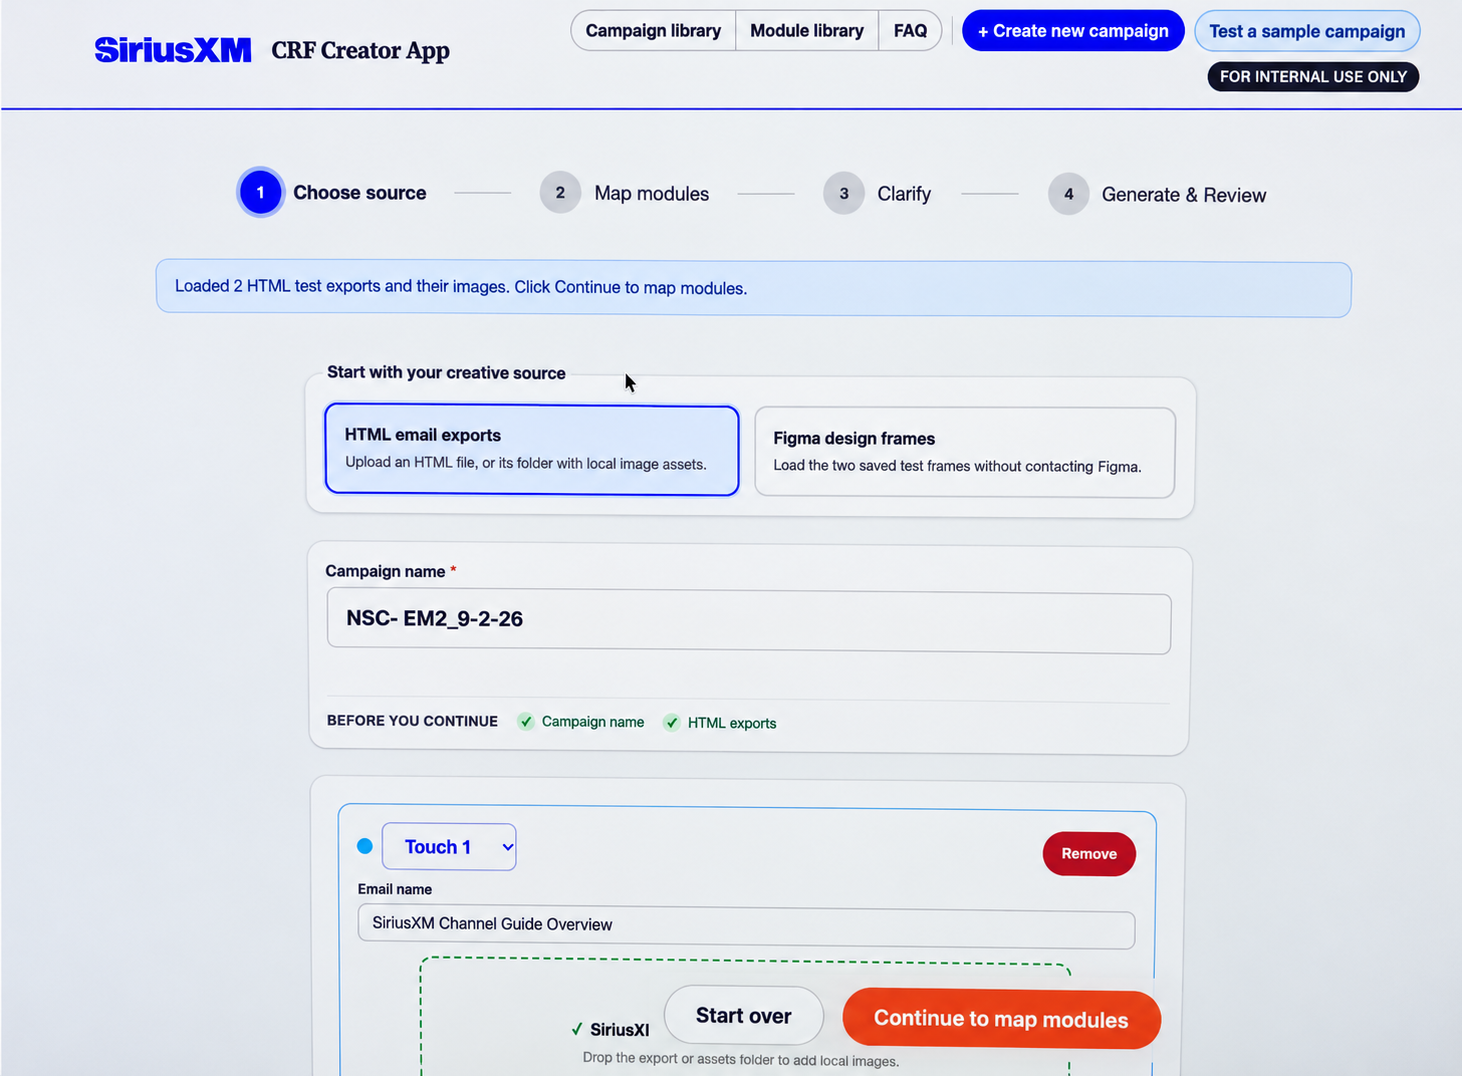
Task: Open the Touch 1 dropdown
Action: pos(449,847)
